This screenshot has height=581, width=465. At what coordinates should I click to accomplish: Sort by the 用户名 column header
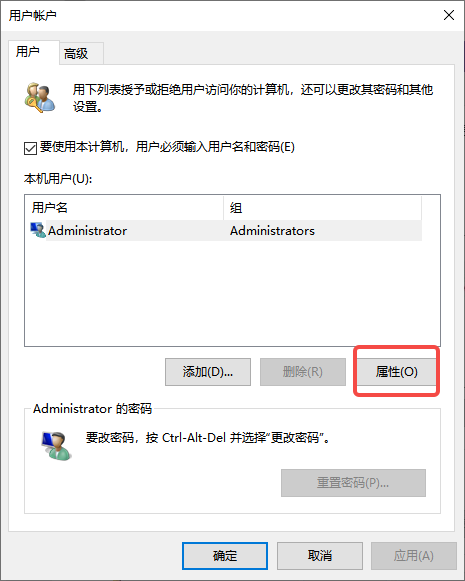pos(124,208)
